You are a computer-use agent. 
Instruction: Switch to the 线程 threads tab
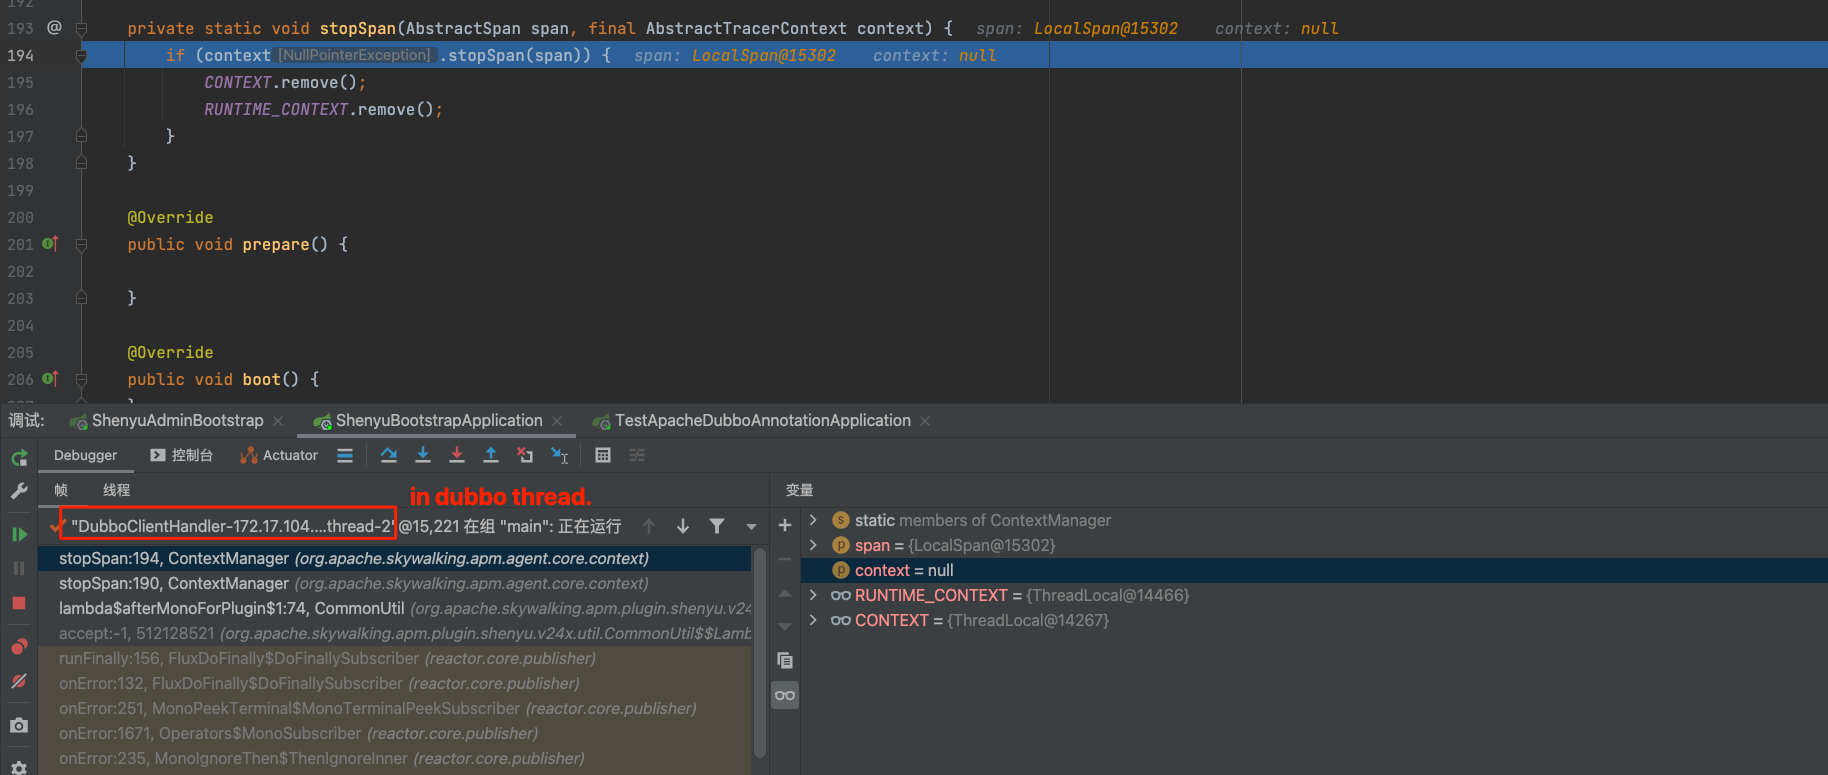[x=116, y=490]
